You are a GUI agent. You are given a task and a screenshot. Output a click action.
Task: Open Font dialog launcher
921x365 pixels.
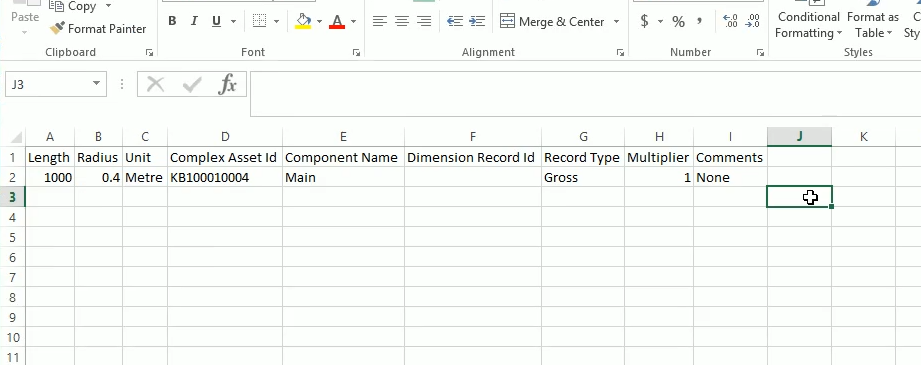point(356,53)
